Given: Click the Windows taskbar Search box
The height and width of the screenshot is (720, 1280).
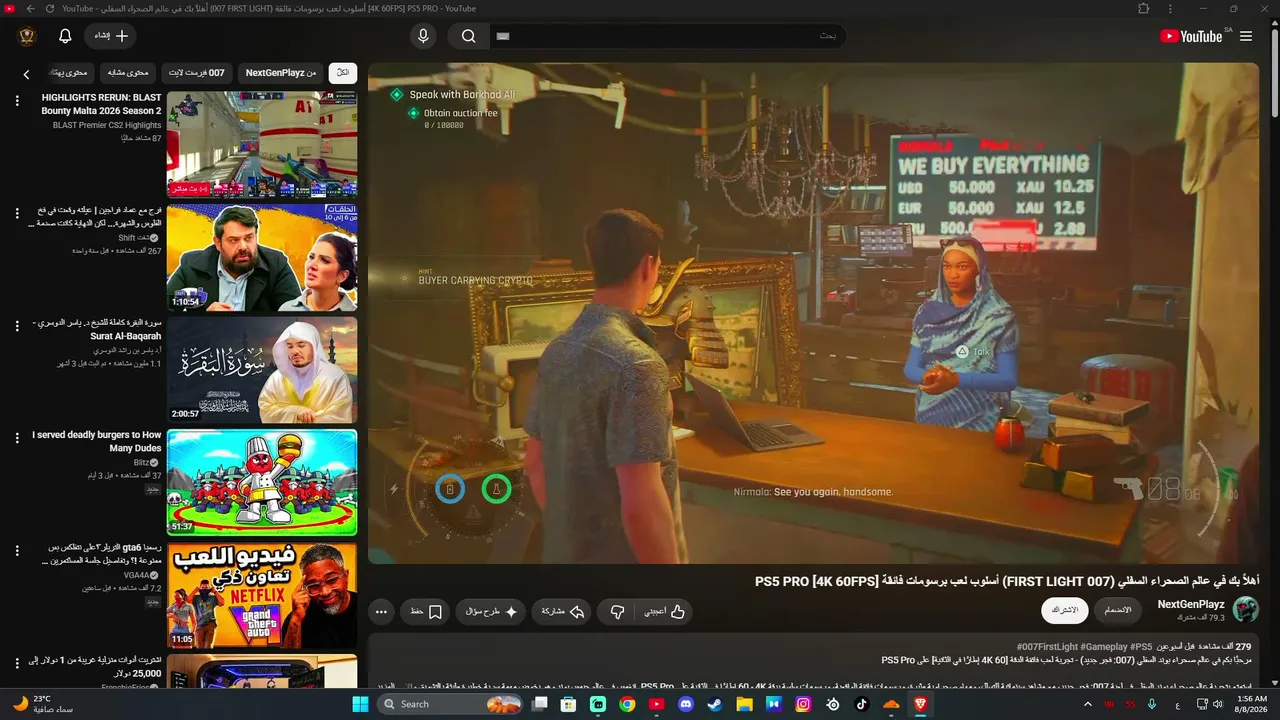Looking at the screenshot, I should 452,704.
